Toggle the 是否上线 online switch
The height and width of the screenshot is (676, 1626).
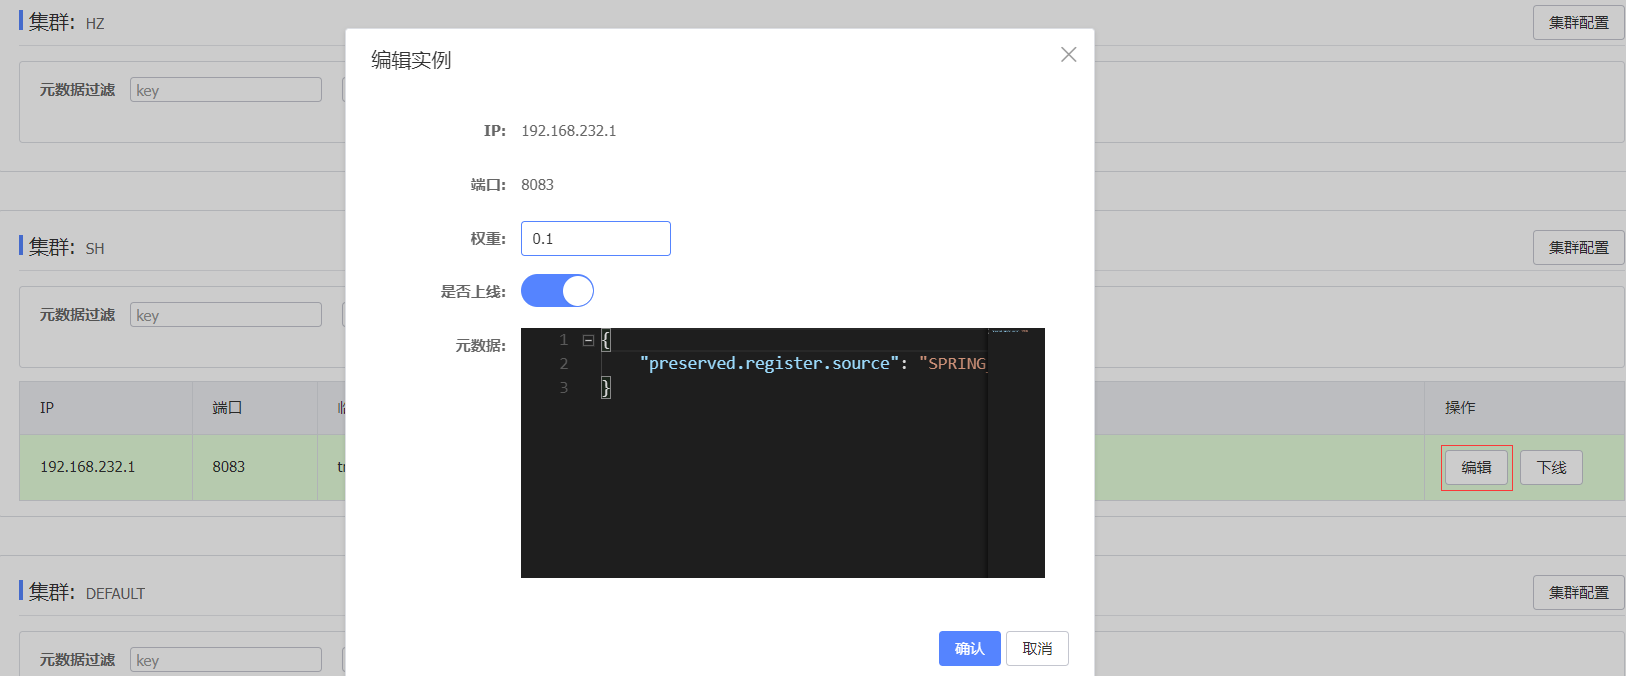557,291
